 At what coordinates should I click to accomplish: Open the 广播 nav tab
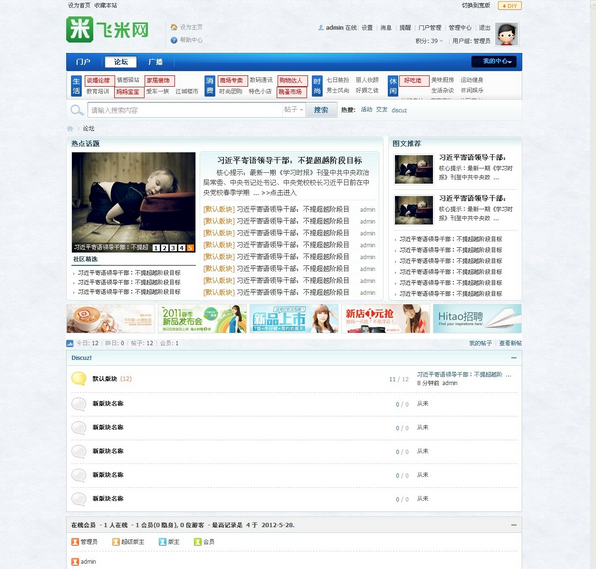click(x=155, y=62)
